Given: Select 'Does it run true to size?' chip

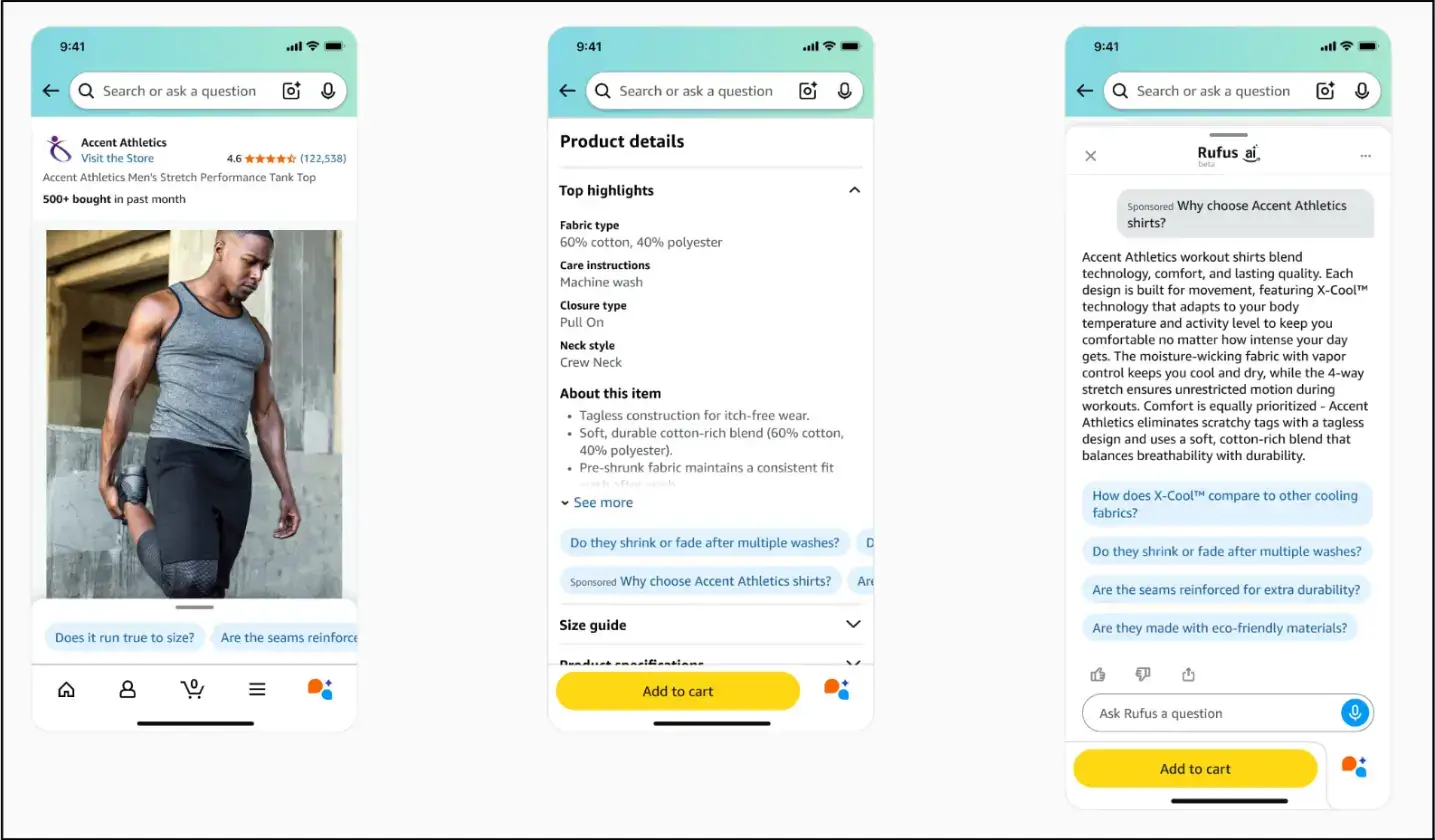Looking at the screenshot, I should point(125,637).
